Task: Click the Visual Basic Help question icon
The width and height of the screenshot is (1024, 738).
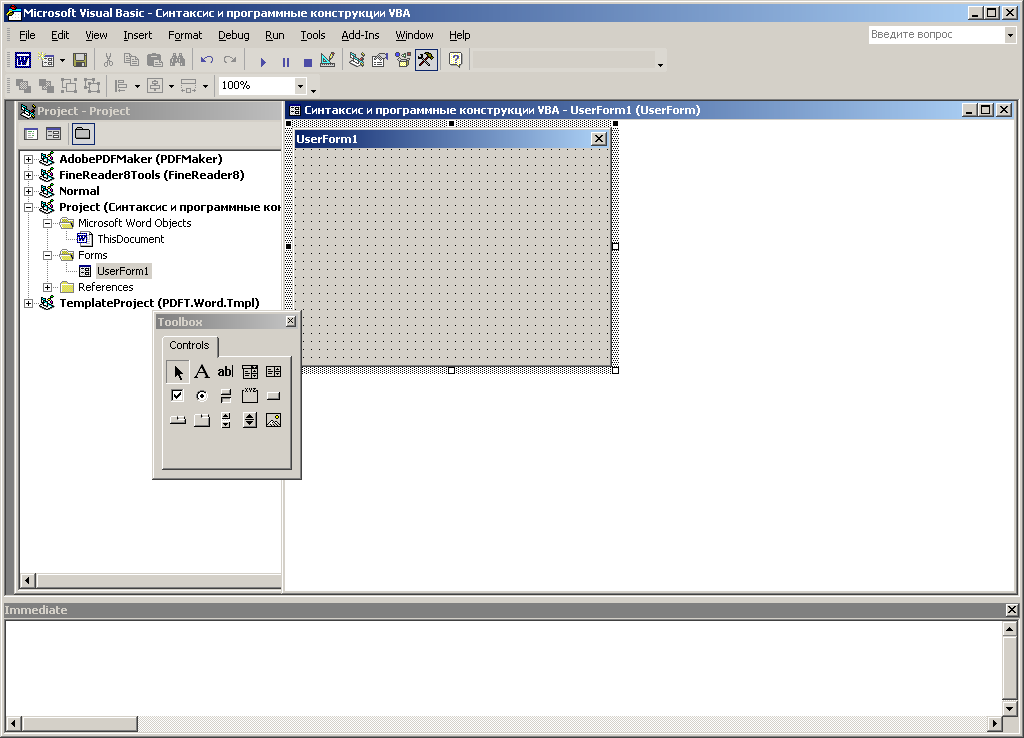Action: (x=456, y=61)
